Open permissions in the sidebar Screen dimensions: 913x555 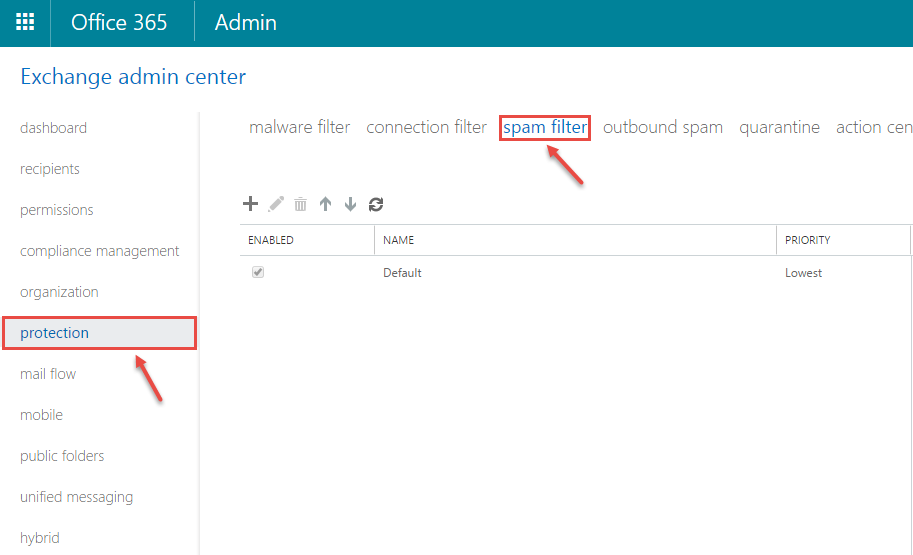click(x=56, y=210)
